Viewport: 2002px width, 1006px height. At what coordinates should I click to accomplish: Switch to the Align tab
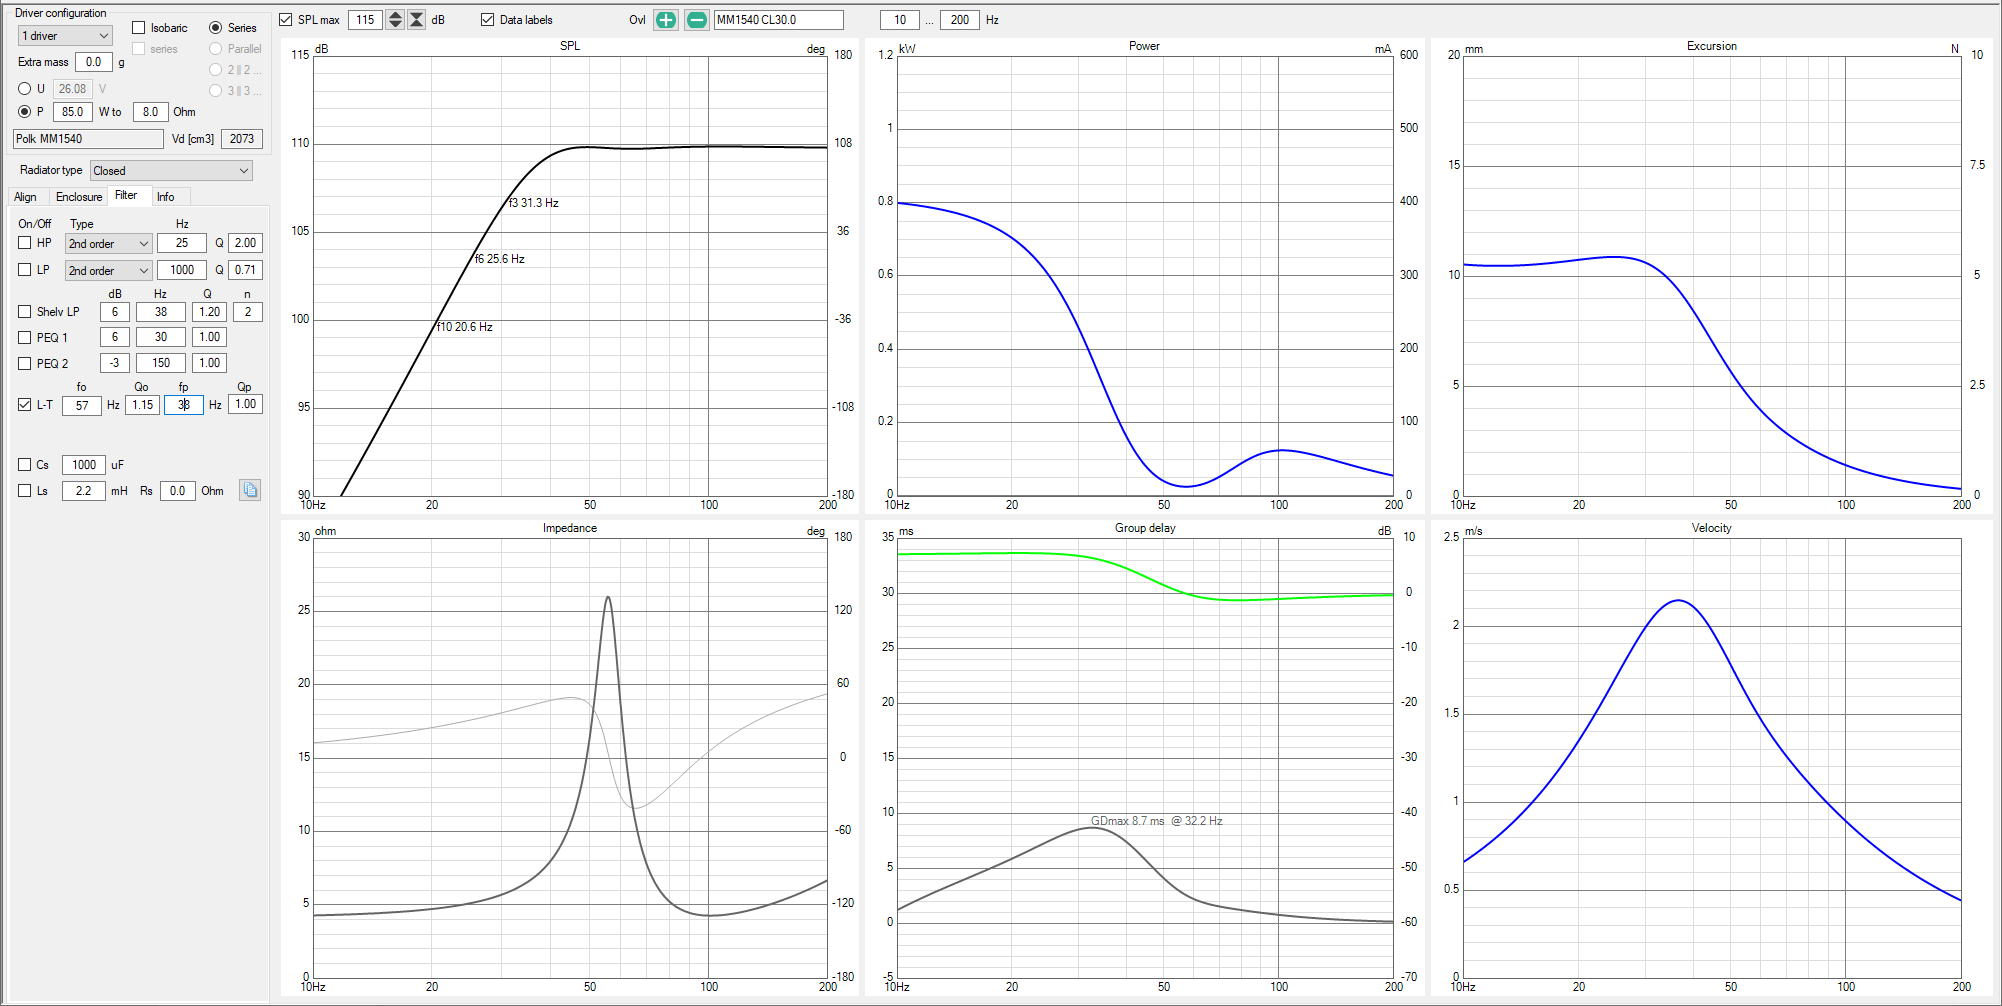(x=25, y=197)
